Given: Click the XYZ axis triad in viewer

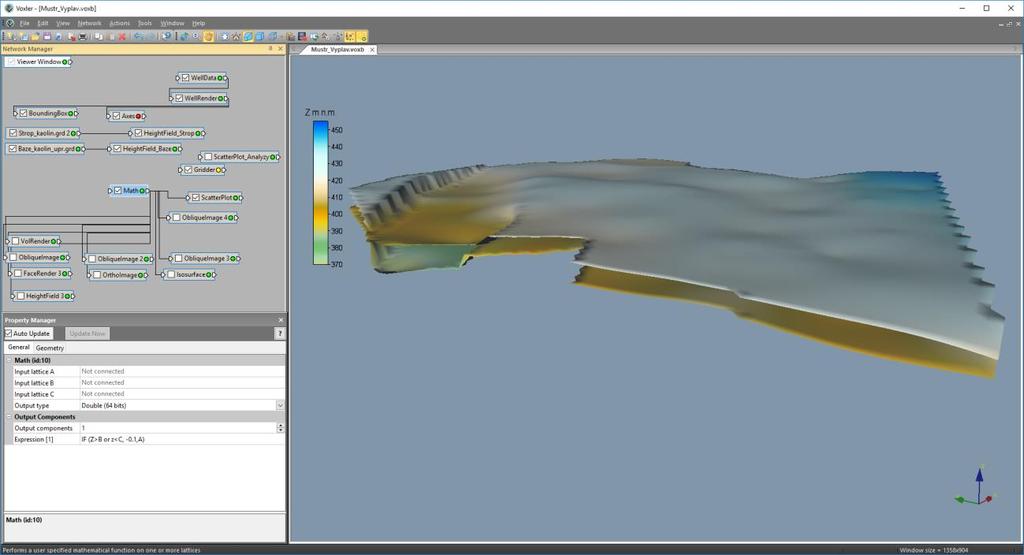Looking at the screenshot, I should click(x=976, y=487).
